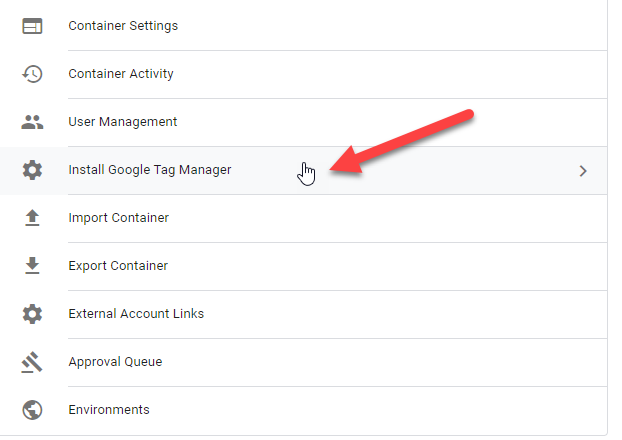Select User Management text label

(123, 122)
